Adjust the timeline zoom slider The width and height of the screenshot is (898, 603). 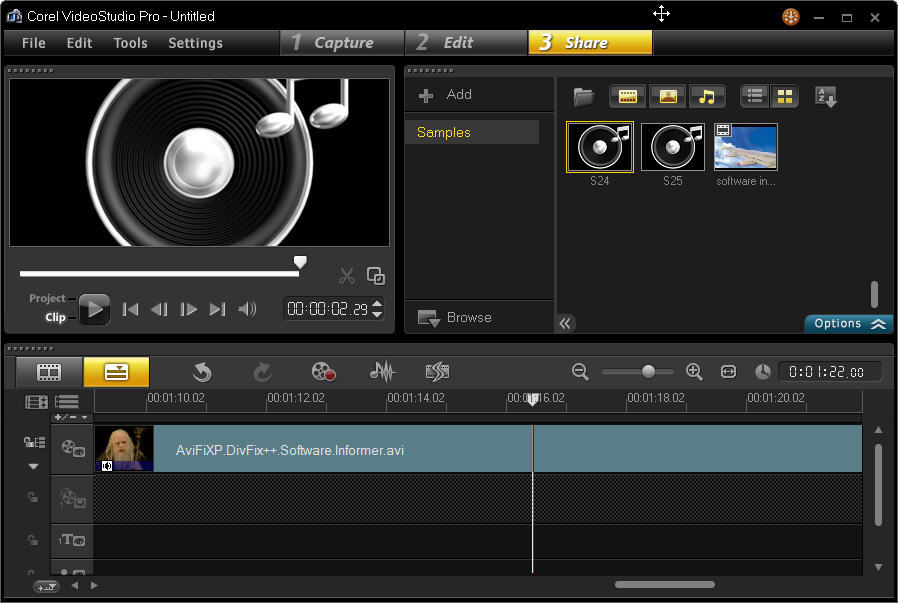click(648, 372)
